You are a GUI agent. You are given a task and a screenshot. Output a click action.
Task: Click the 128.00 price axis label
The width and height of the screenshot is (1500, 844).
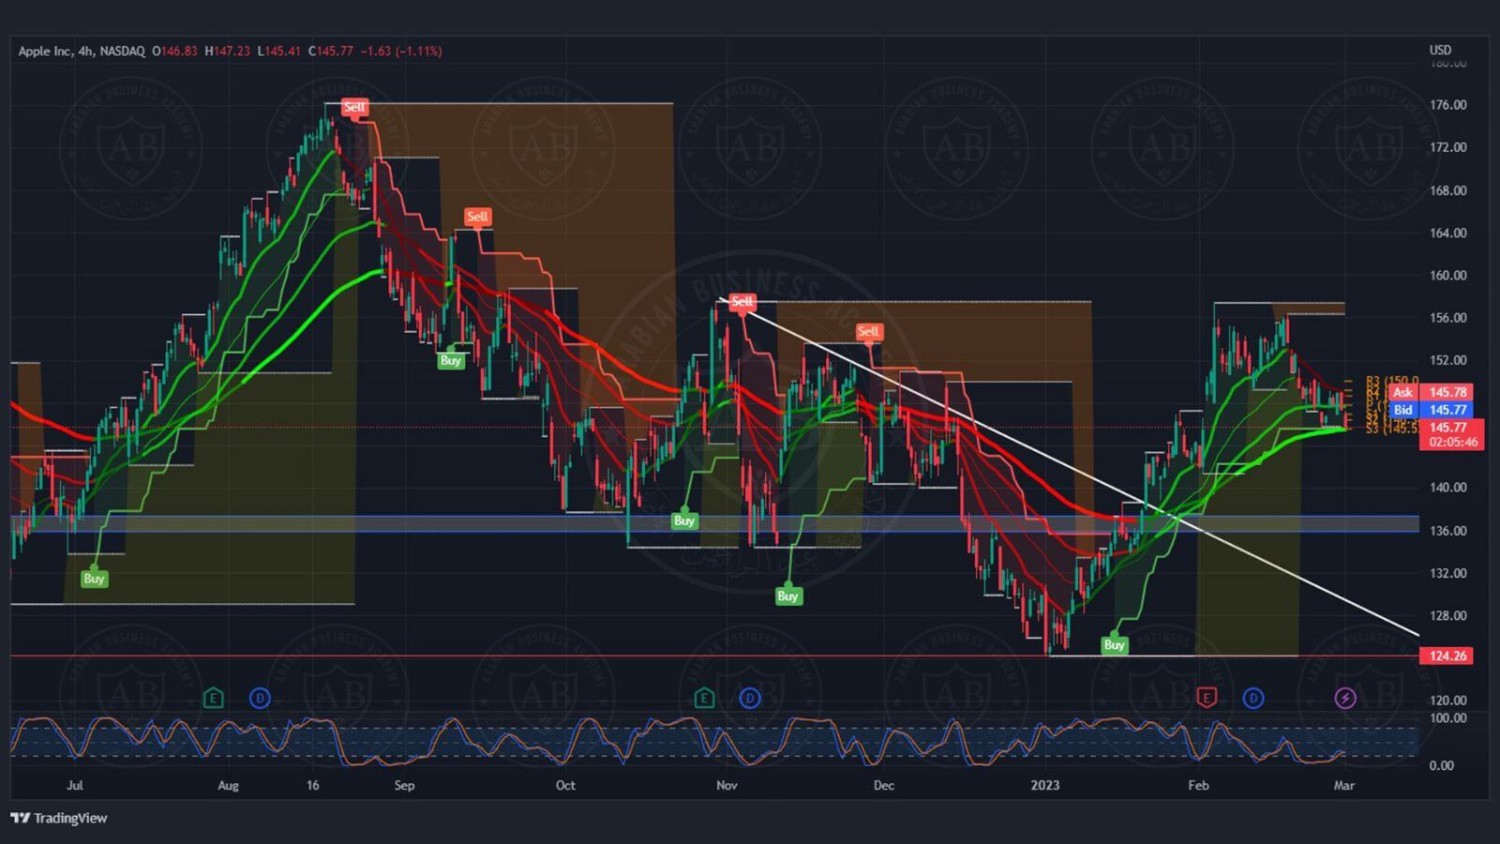(x=1448, y=616)
